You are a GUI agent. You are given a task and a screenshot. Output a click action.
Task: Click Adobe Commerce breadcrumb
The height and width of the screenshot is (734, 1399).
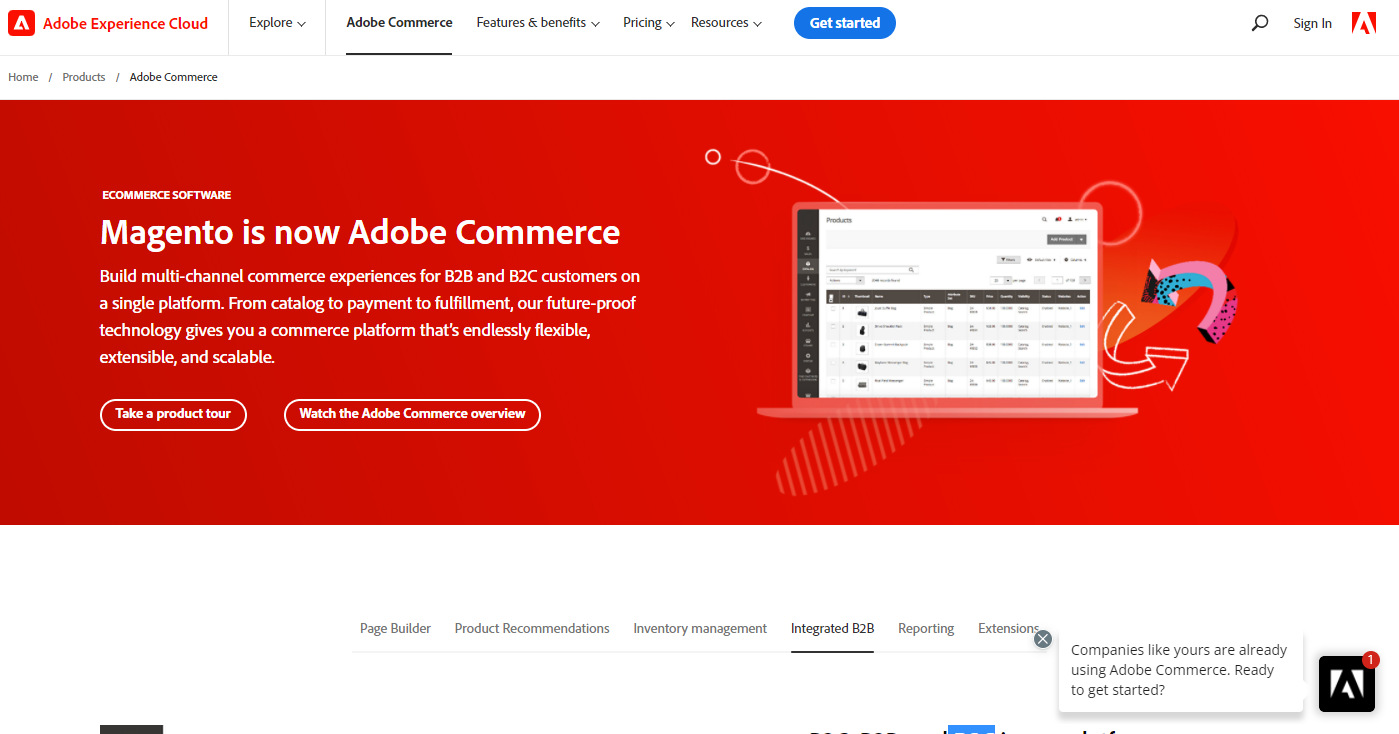174,77
